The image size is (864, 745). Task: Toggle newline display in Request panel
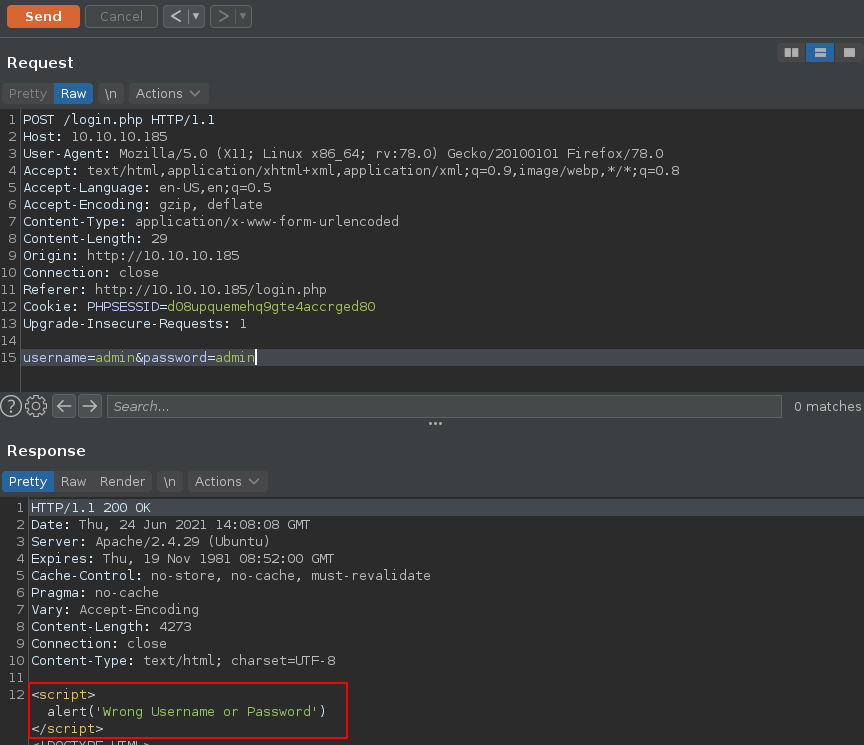tap(110, 93)
